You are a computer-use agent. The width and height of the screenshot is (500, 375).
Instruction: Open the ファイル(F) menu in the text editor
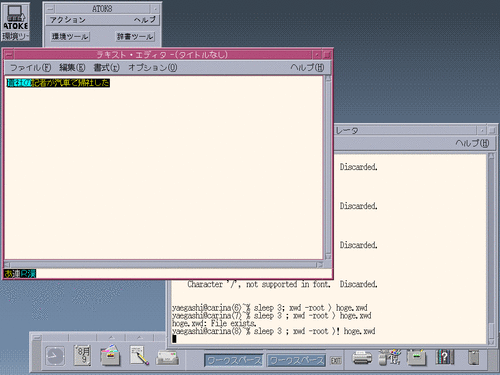click(30, 68)
